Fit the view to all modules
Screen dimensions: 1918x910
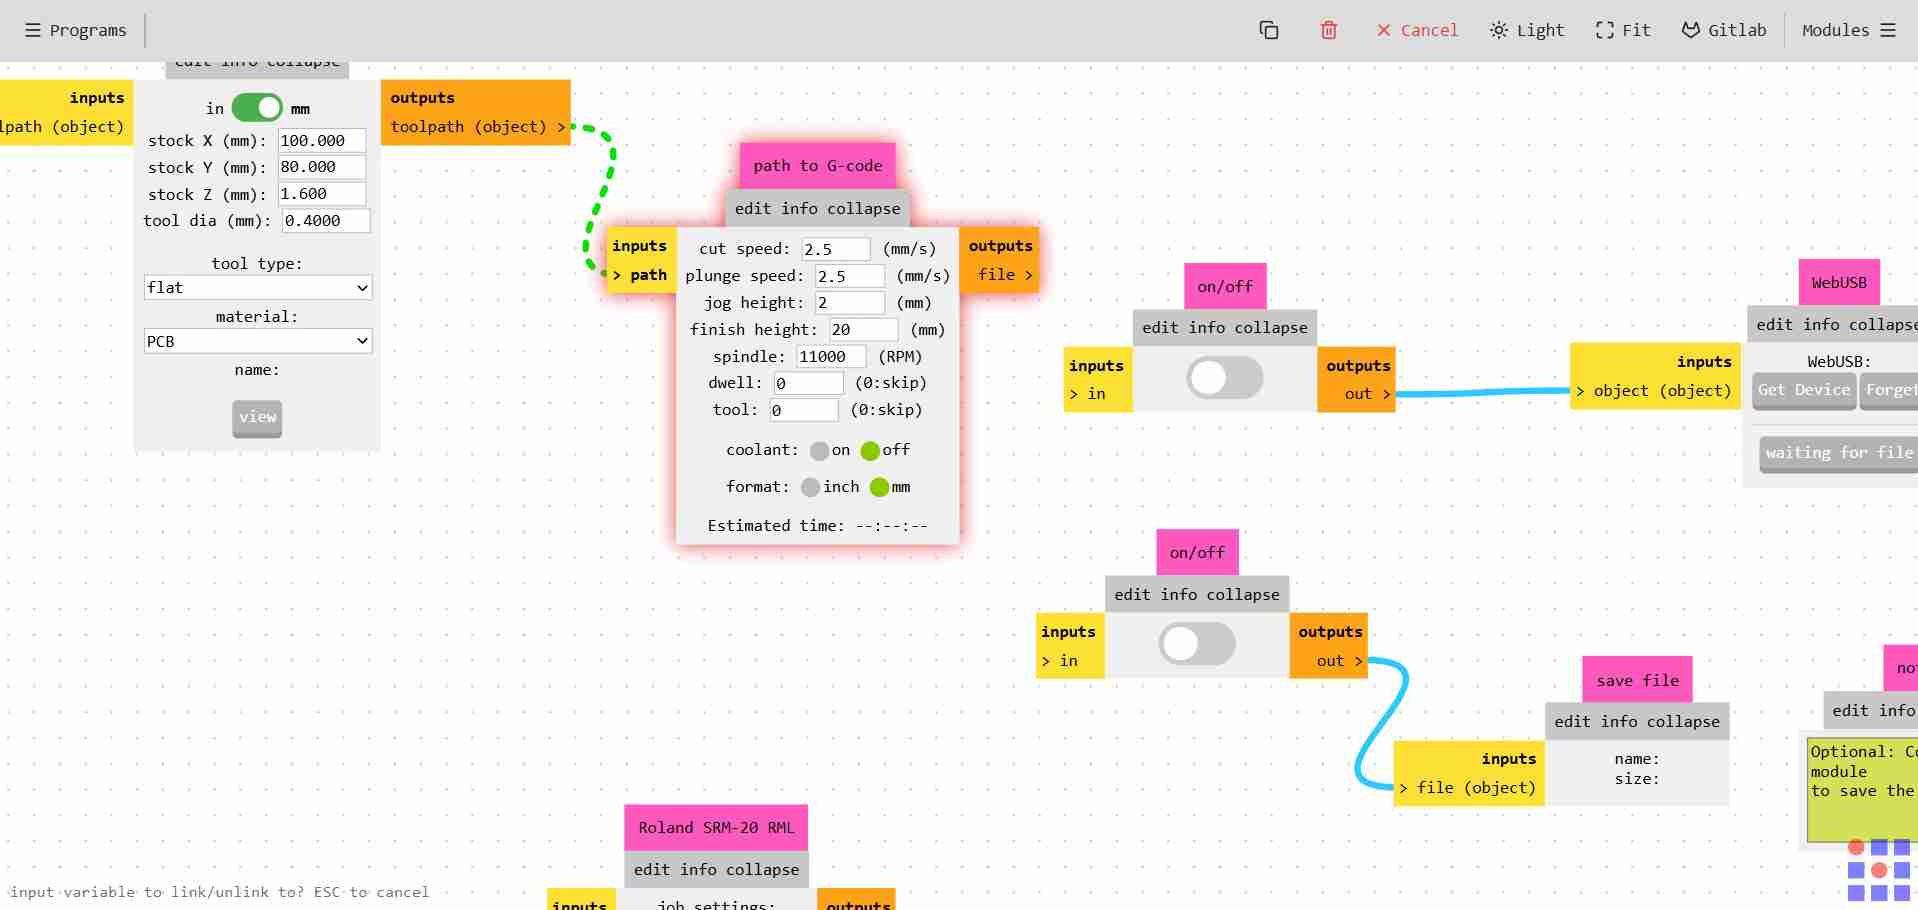pyautogui.click(x=1623, y=30)
